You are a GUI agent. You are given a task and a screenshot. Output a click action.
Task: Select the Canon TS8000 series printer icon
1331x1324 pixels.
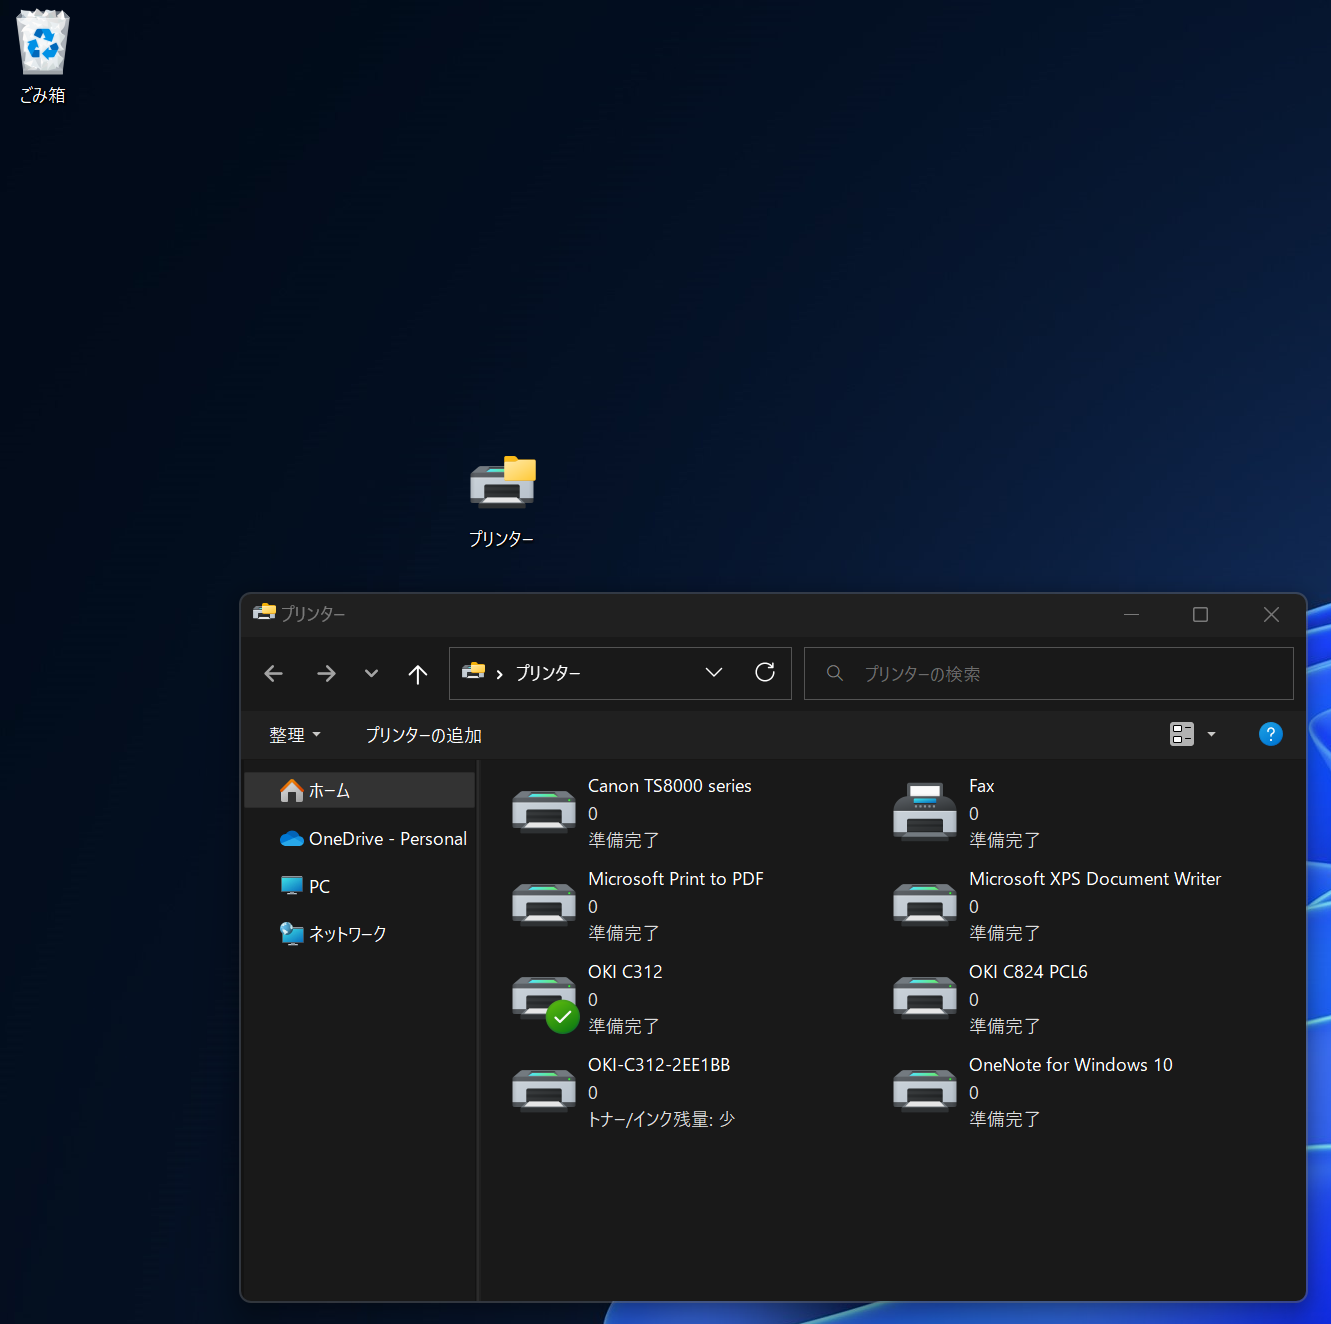coord(543,811)
